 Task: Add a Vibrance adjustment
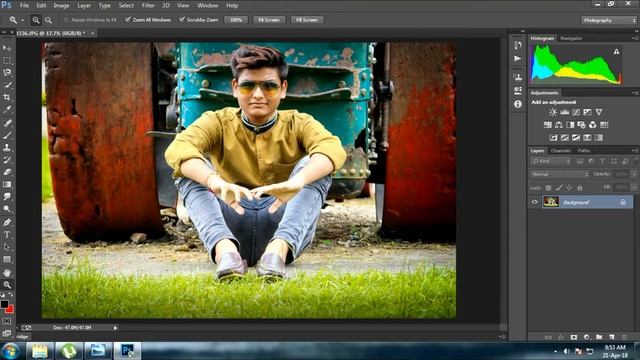point(599,112)
